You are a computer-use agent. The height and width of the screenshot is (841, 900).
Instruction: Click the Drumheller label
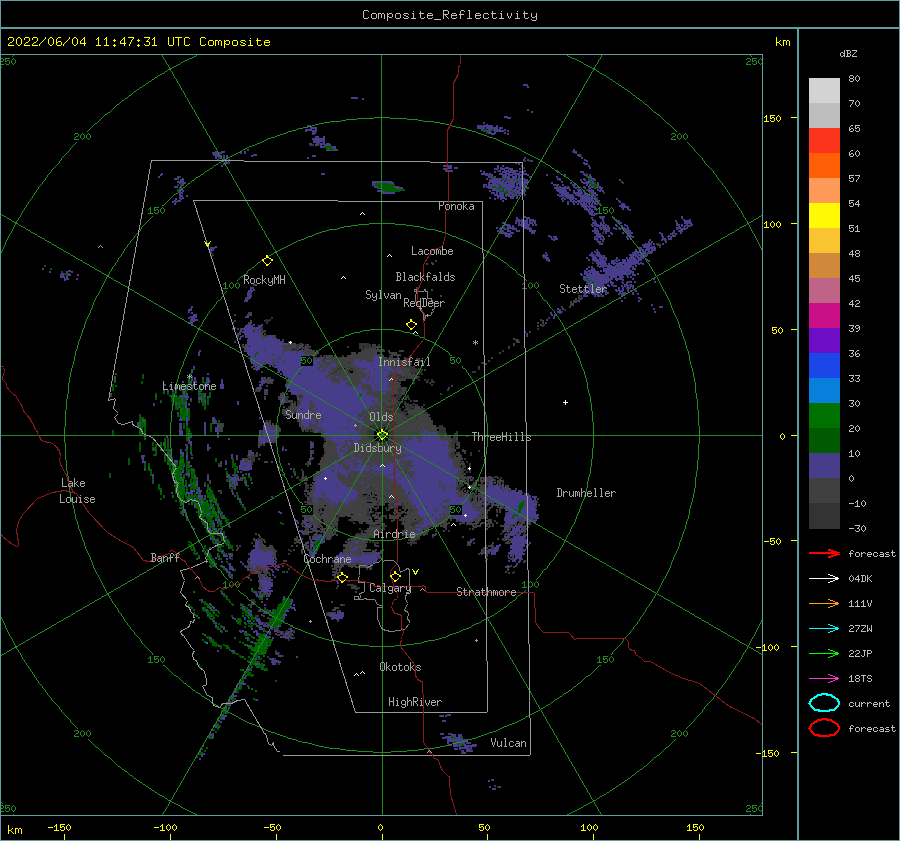pyautogui.click(x=586, y=493)
